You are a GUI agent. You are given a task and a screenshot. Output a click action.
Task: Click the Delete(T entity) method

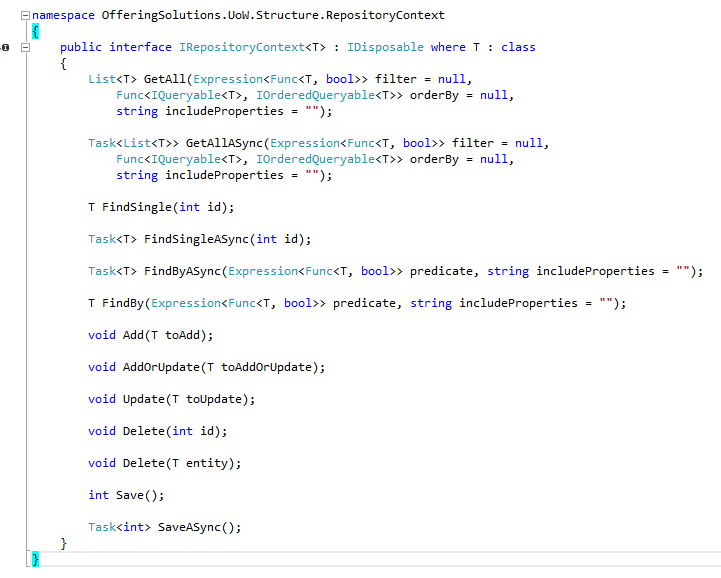pyautogui.click(x=182, y=463)
